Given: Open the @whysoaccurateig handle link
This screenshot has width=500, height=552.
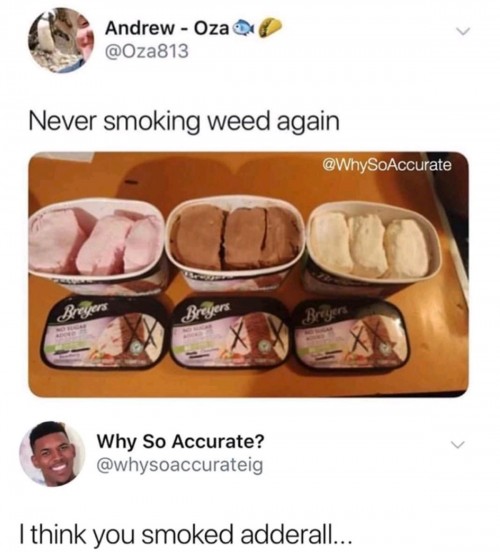Looking at the screenshot, I should 180,466.
